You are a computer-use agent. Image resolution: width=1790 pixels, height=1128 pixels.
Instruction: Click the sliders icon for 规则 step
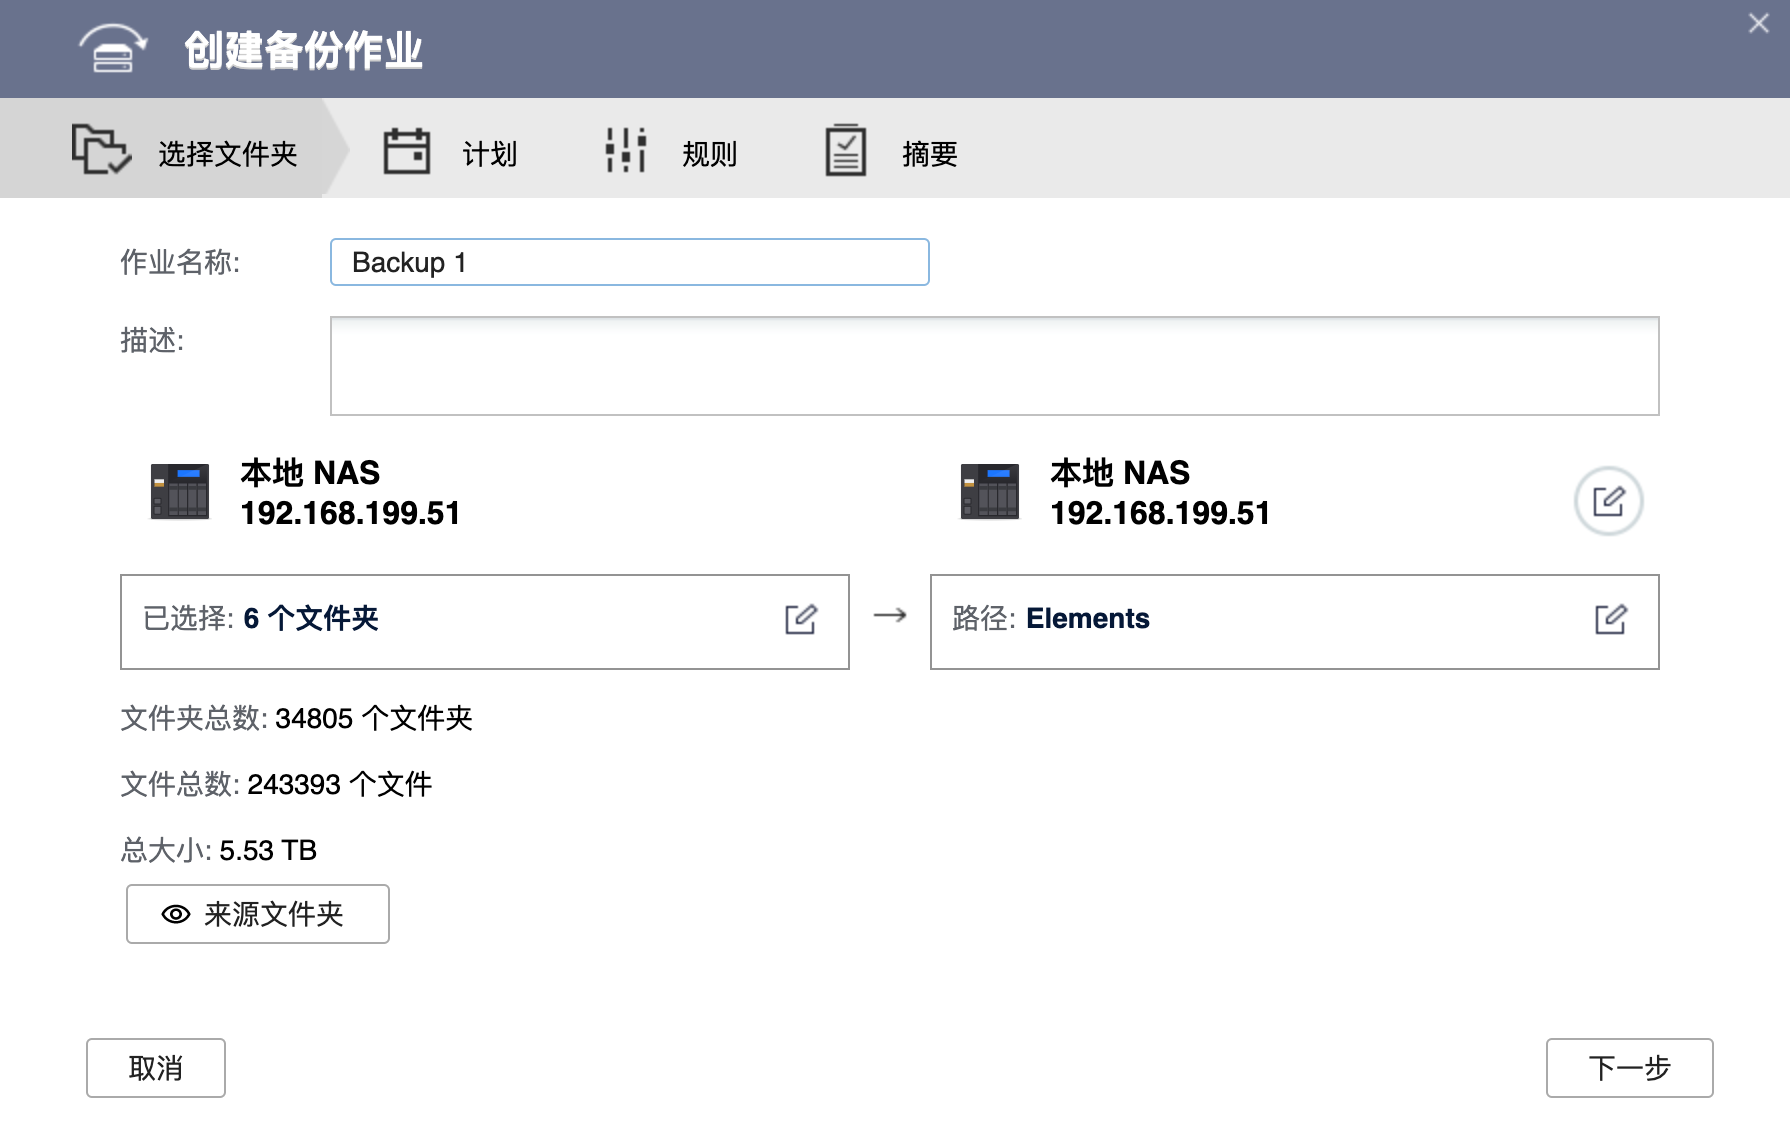(x=626, y=151)
